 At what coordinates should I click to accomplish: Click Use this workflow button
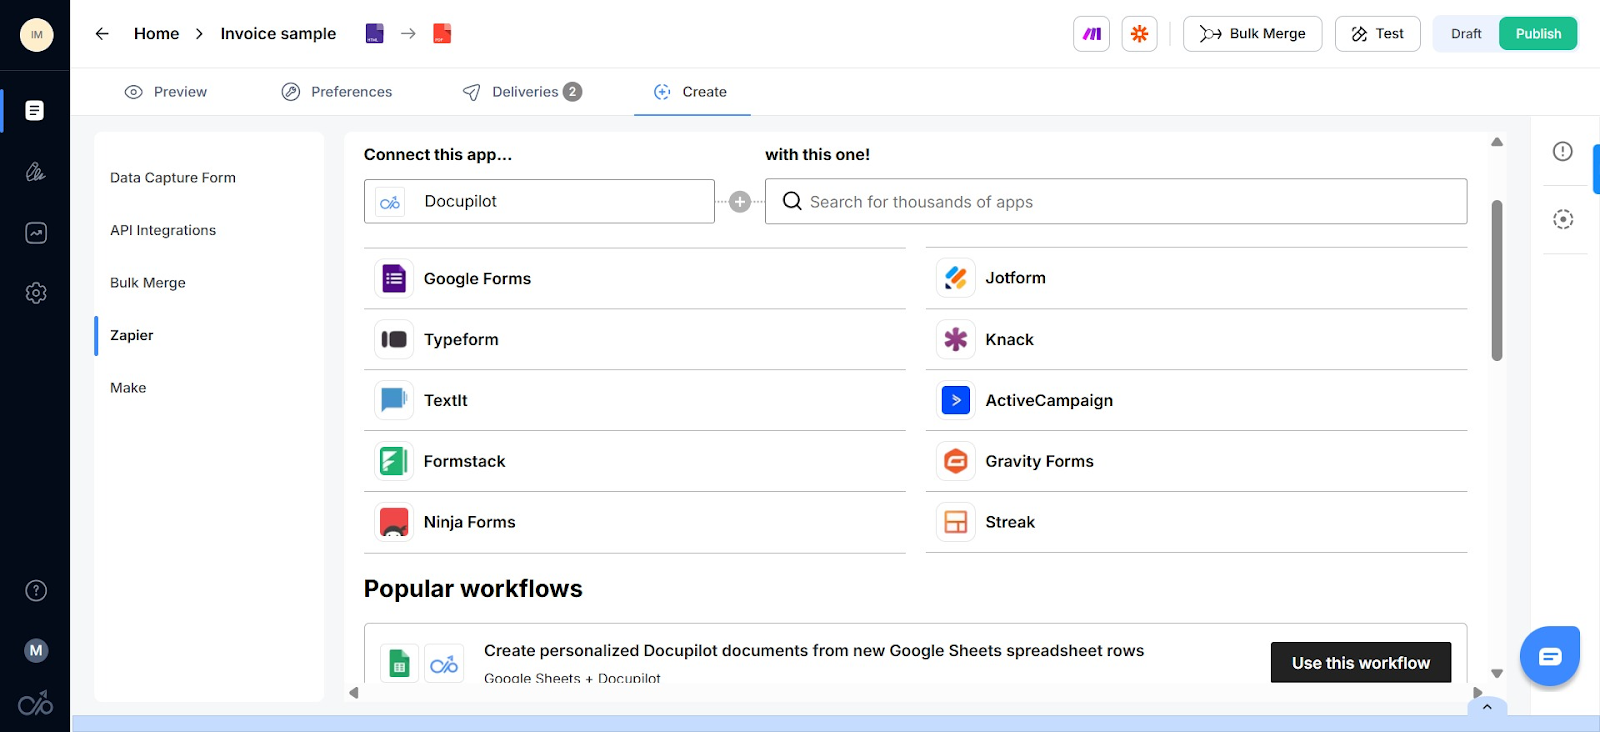[1361, 663]
